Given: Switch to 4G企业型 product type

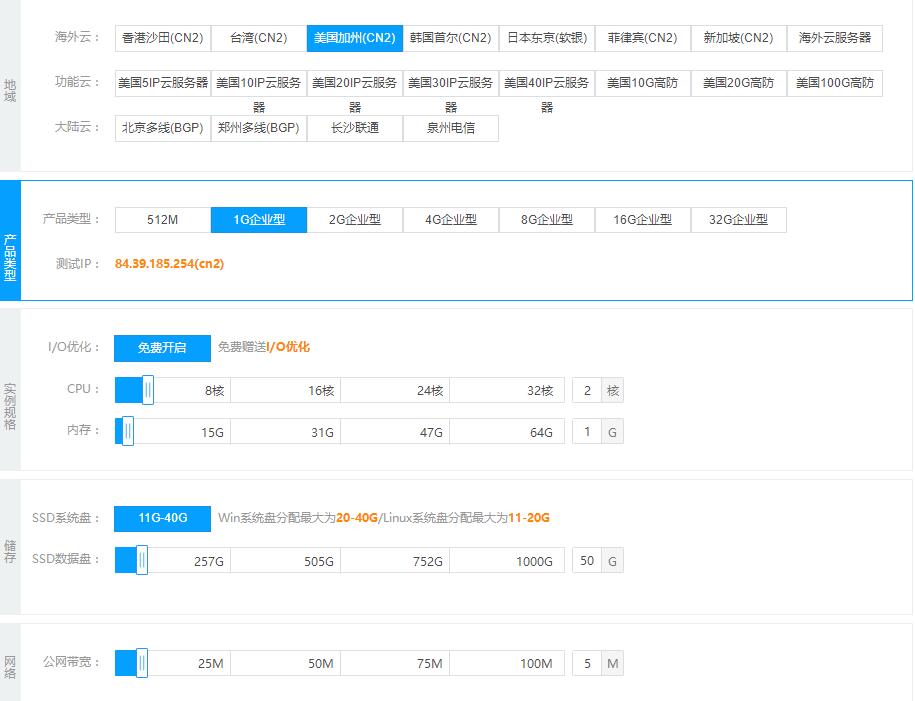Looking at the screenshot, I should pyautogui.click(x=450, y=220).
